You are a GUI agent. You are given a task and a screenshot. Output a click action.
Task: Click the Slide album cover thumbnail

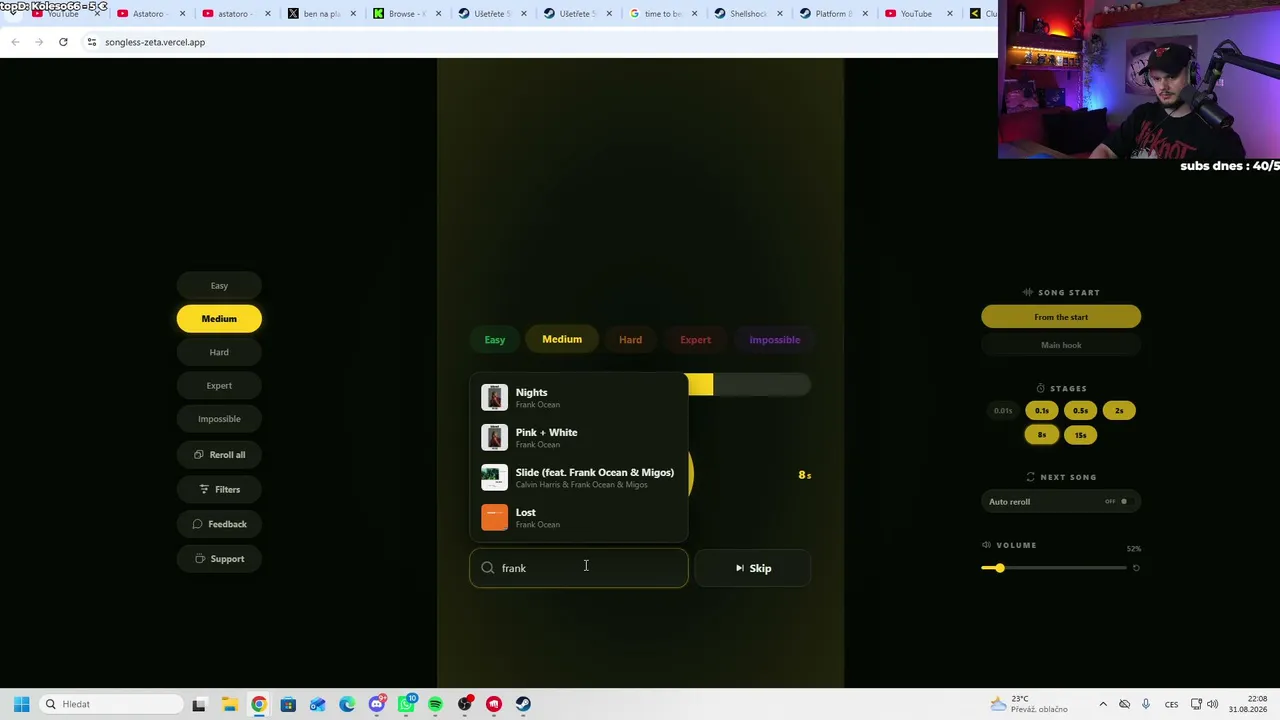click(x=494, y=478)
